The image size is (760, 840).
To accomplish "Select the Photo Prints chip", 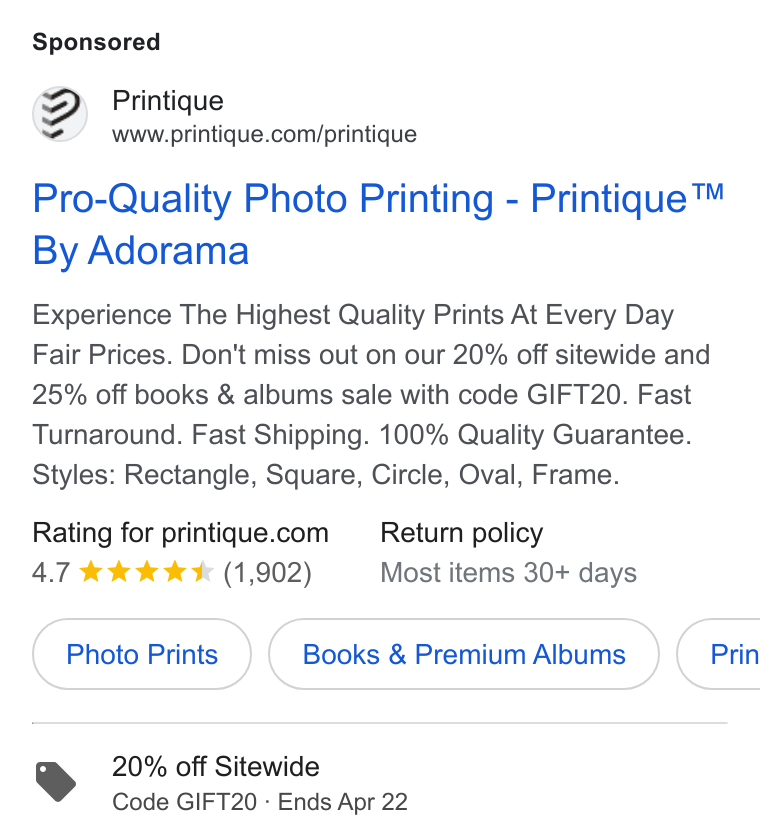I will pos(142,654).
